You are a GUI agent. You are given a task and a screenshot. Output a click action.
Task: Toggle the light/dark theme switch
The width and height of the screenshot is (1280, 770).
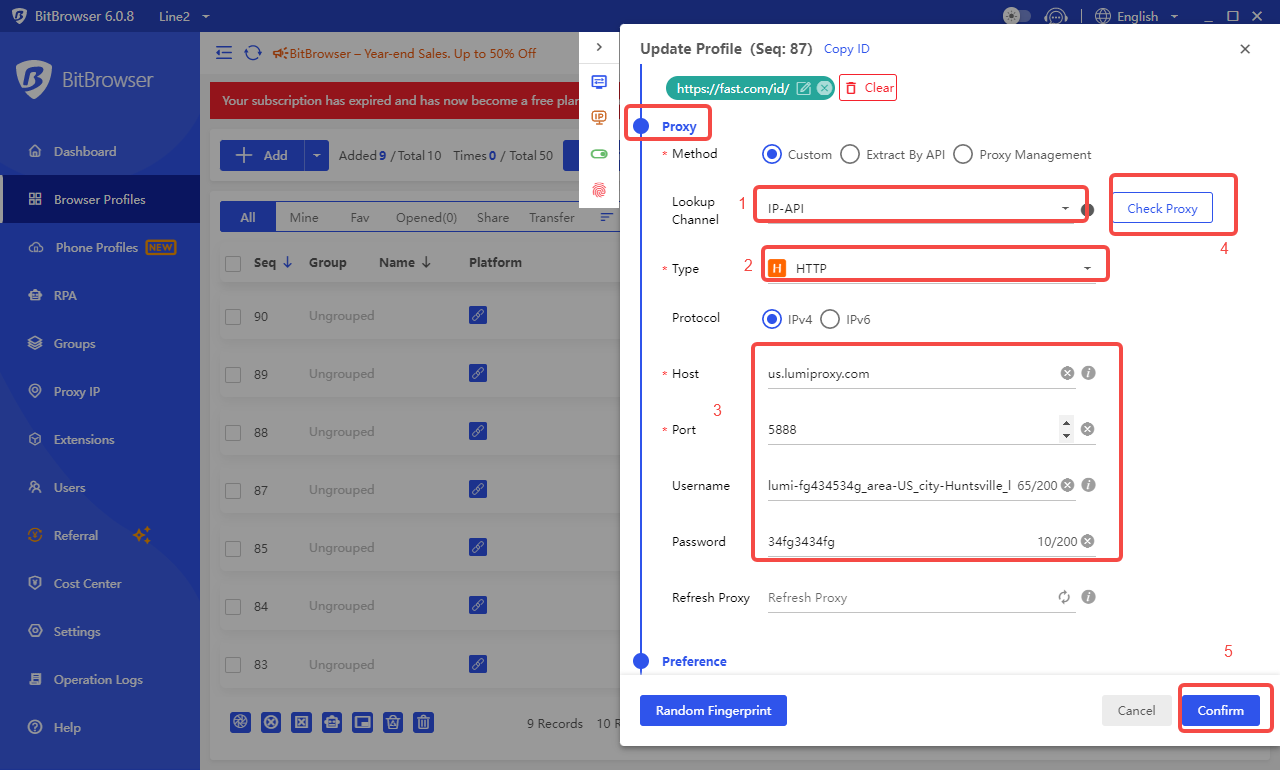(1016, 16)
